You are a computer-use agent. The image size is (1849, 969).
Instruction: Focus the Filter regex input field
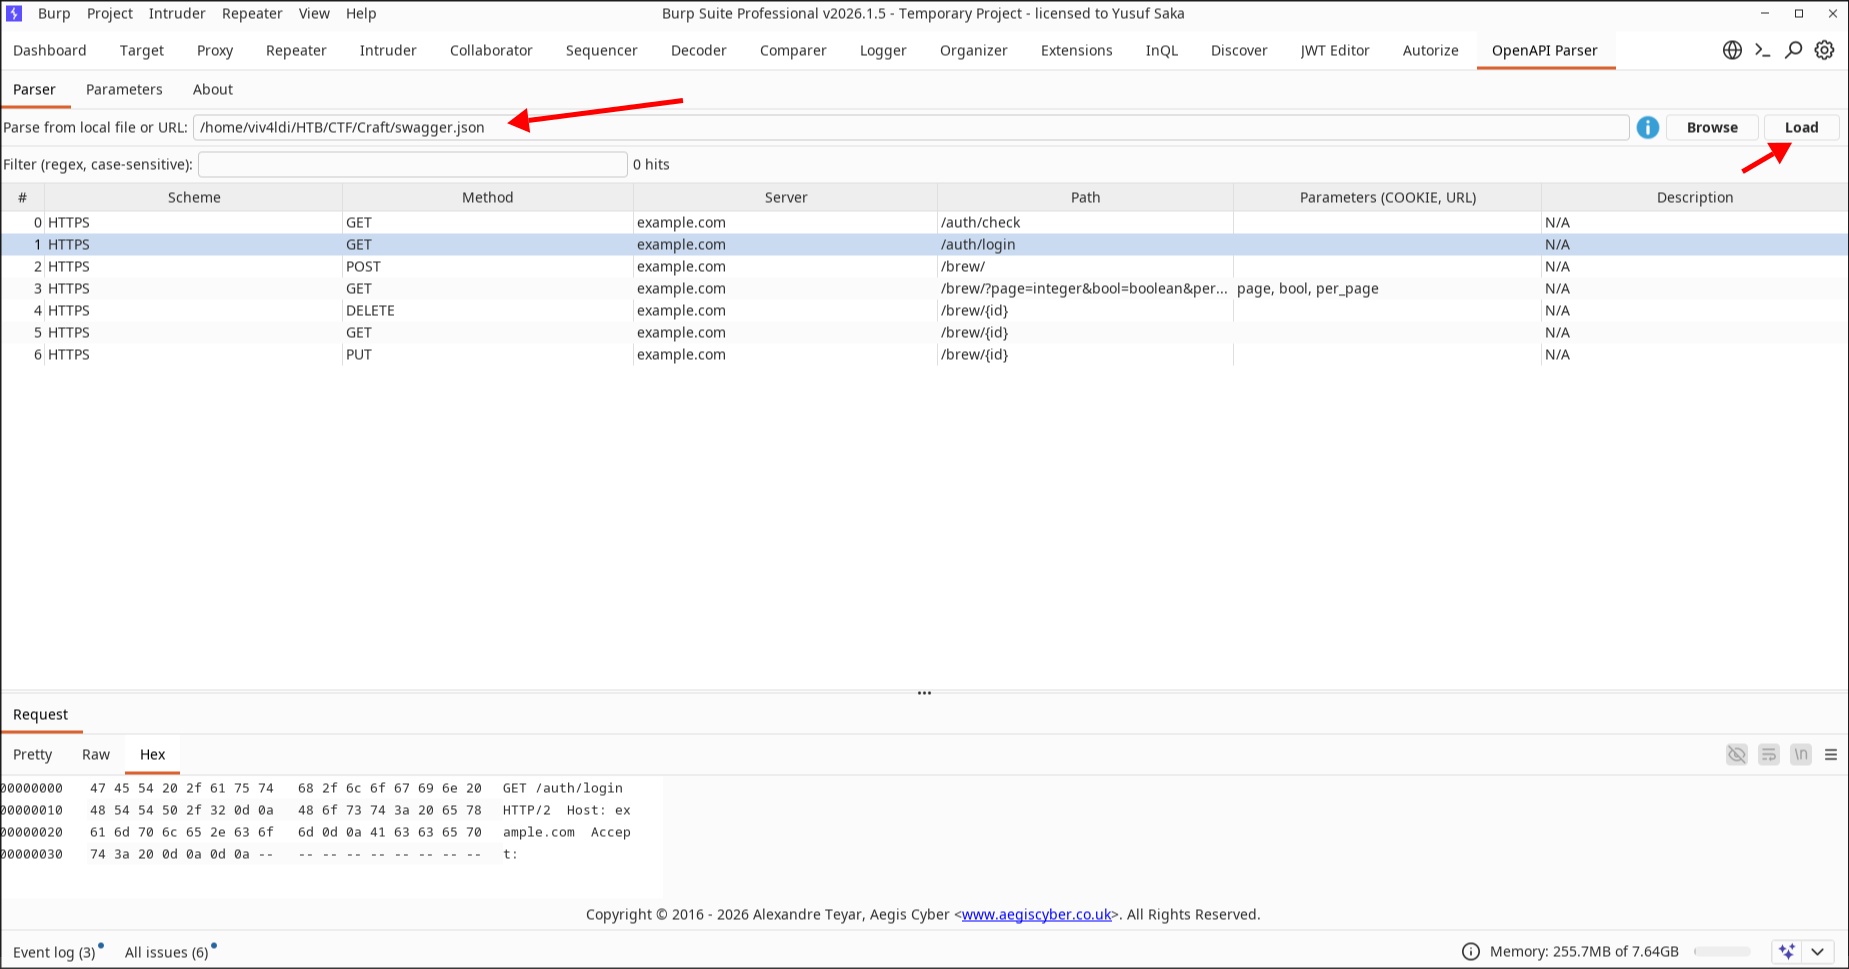click(x=413, y=164)
